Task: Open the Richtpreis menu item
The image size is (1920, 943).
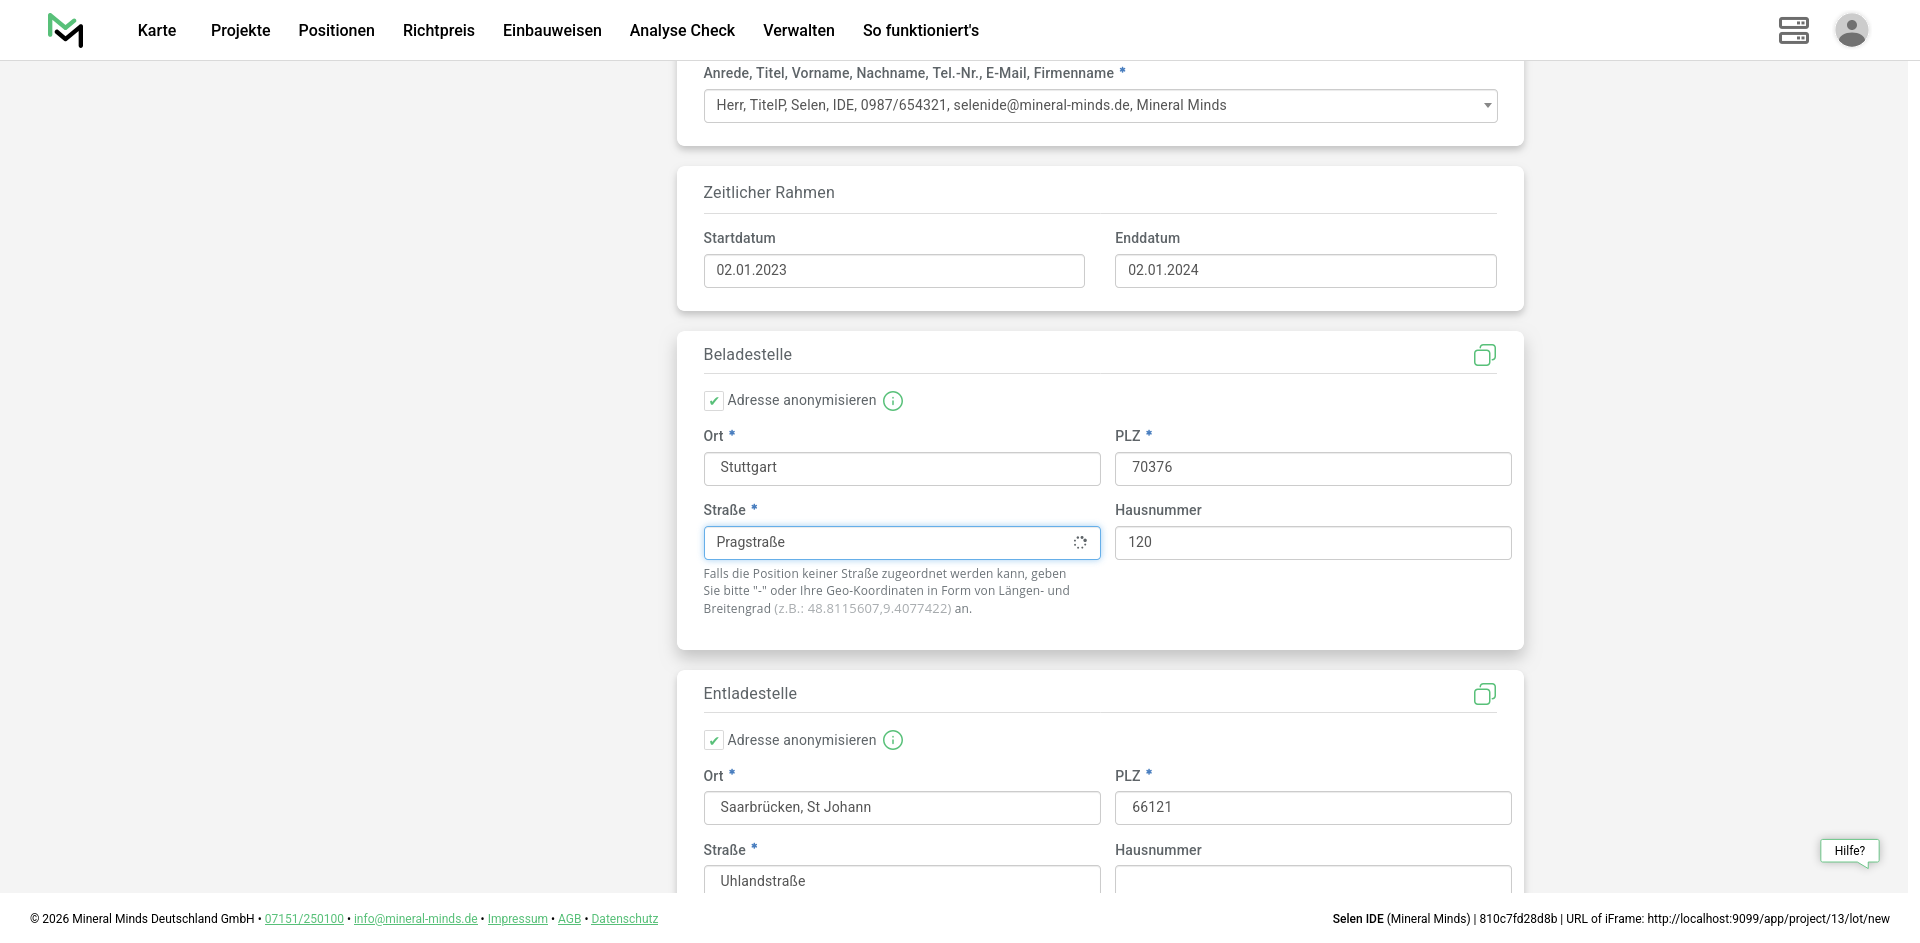Action: coord(438,30)
